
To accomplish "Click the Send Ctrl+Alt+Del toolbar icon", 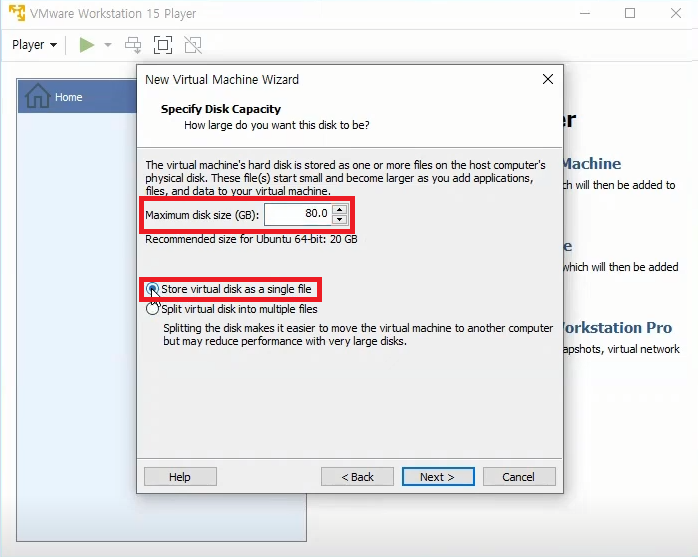I will 133,45.
